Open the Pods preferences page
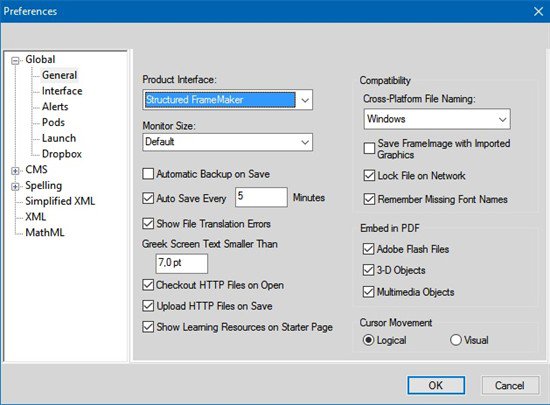The height and width of the screenshot is (405, 550). [x=53, y=122]
